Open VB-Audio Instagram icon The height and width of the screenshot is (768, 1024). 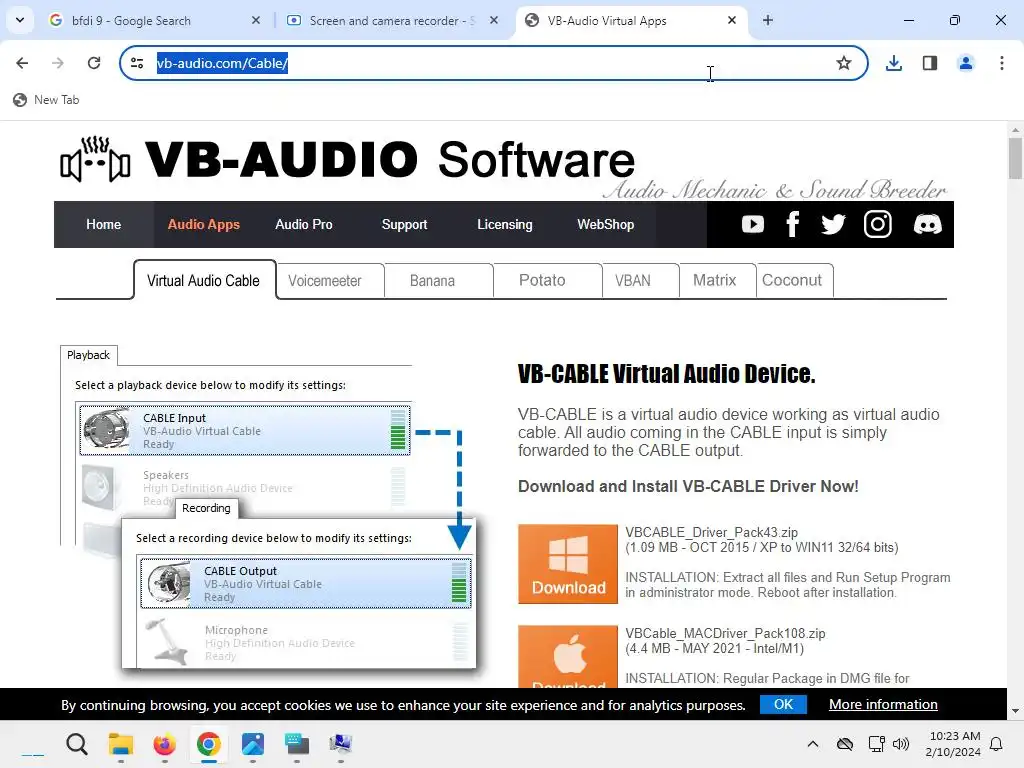click(x=878, y=224)
